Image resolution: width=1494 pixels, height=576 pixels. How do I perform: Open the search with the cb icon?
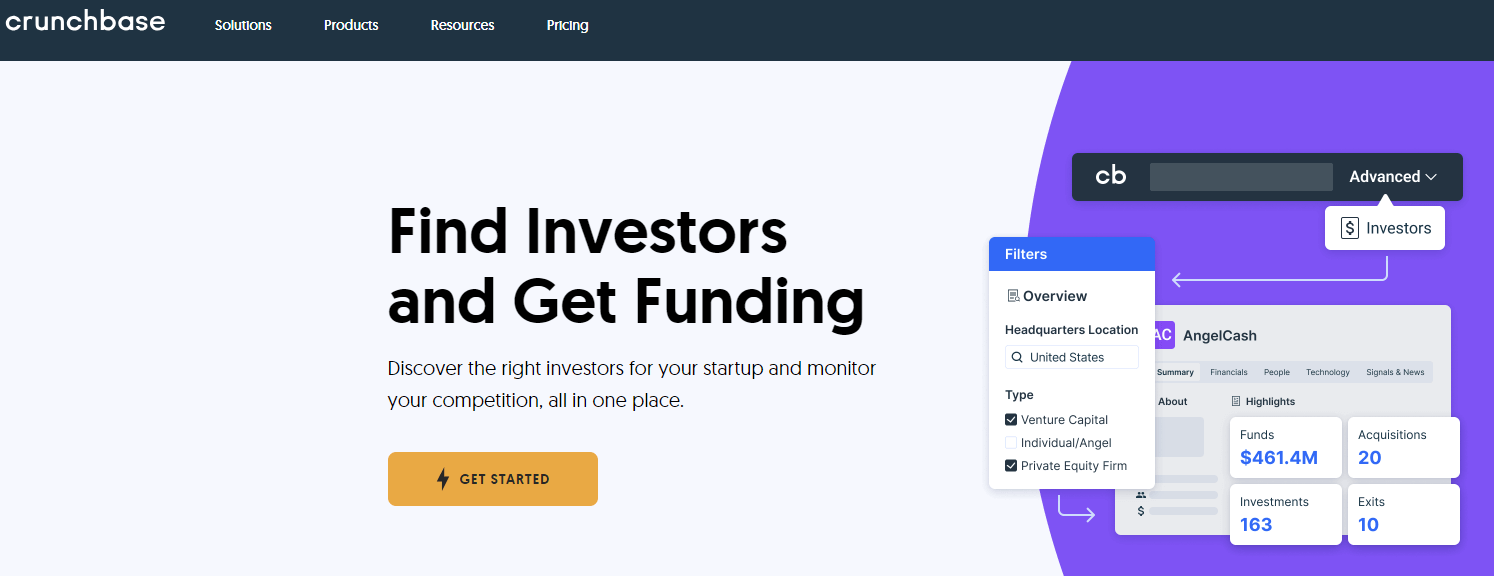click(x=1110, y=175)
